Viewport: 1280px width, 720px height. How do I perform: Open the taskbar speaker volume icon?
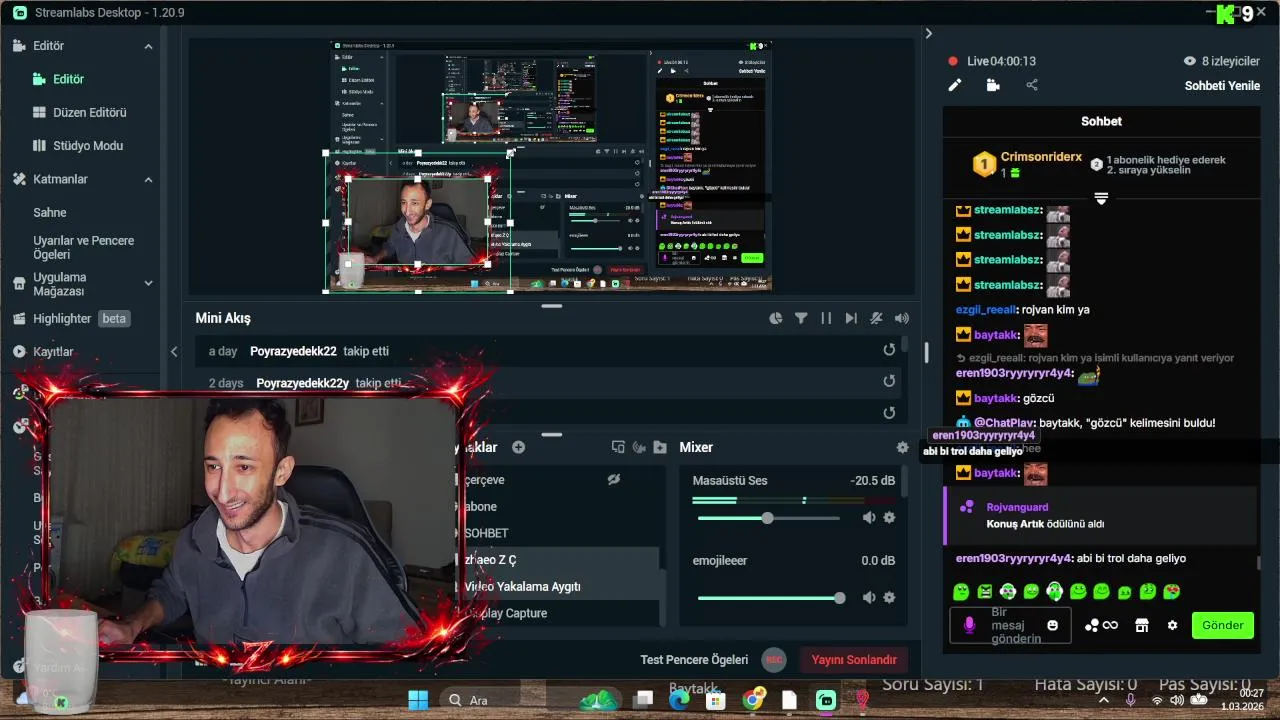[x=1176, y=700]
